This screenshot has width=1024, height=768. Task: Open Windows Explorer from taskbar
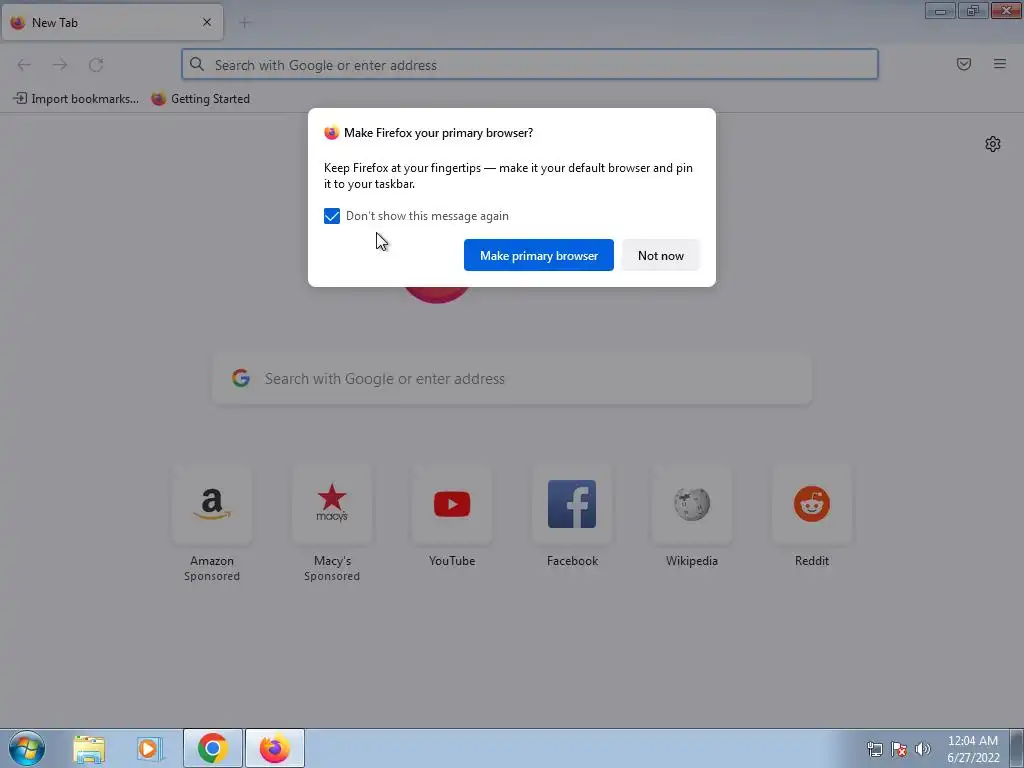tap(89, 749)
